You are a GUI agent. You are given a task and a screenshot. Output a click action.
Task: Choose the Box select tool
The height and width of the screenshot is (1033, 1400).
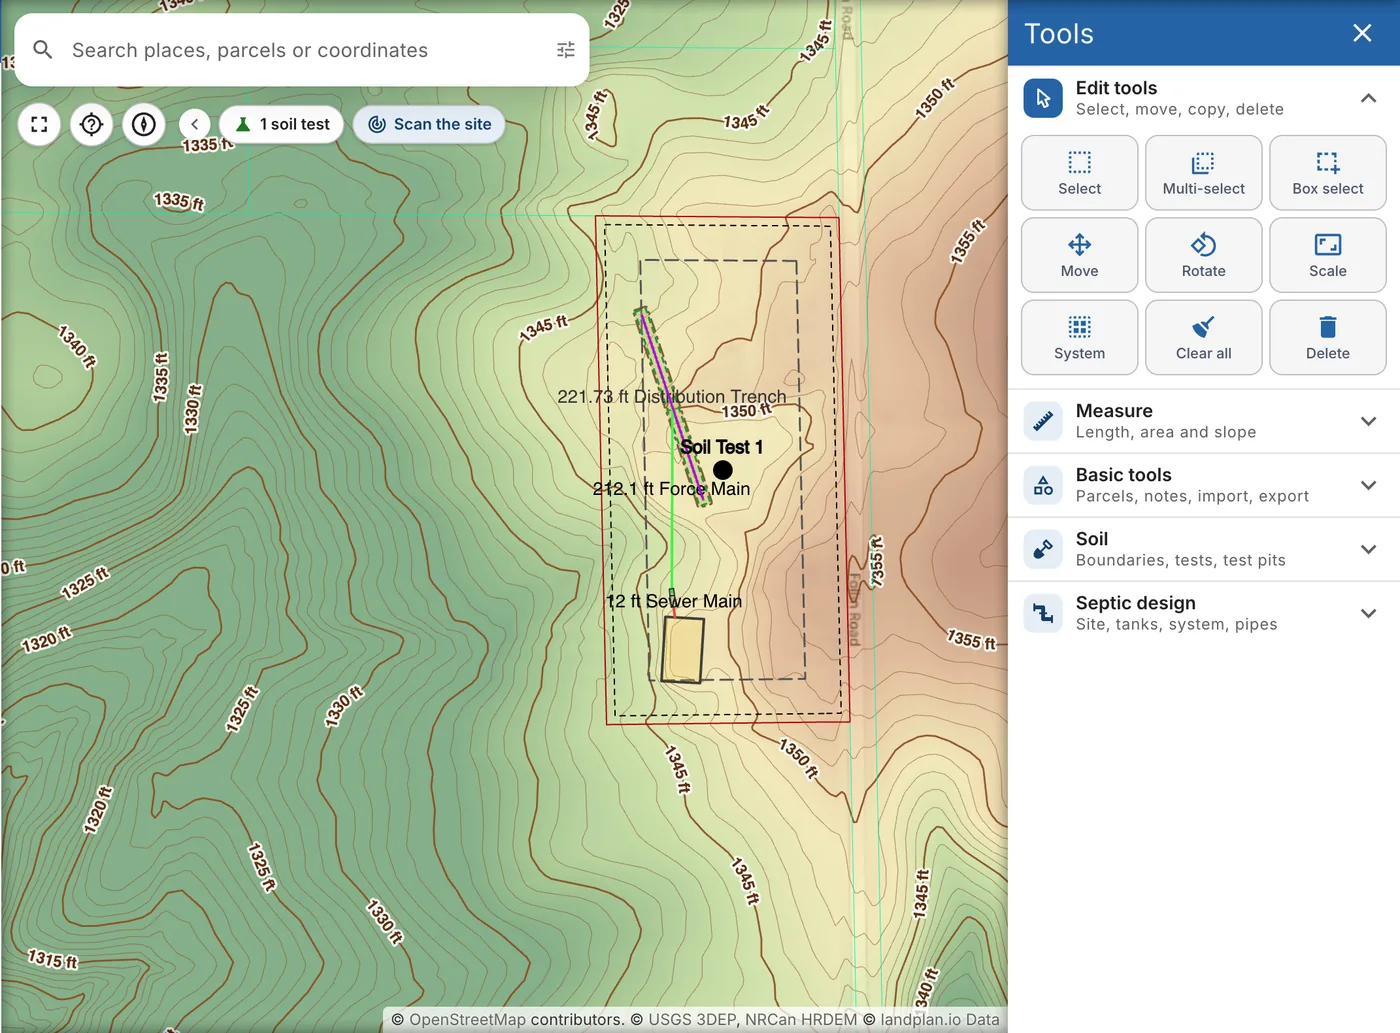coord(1327,173)
